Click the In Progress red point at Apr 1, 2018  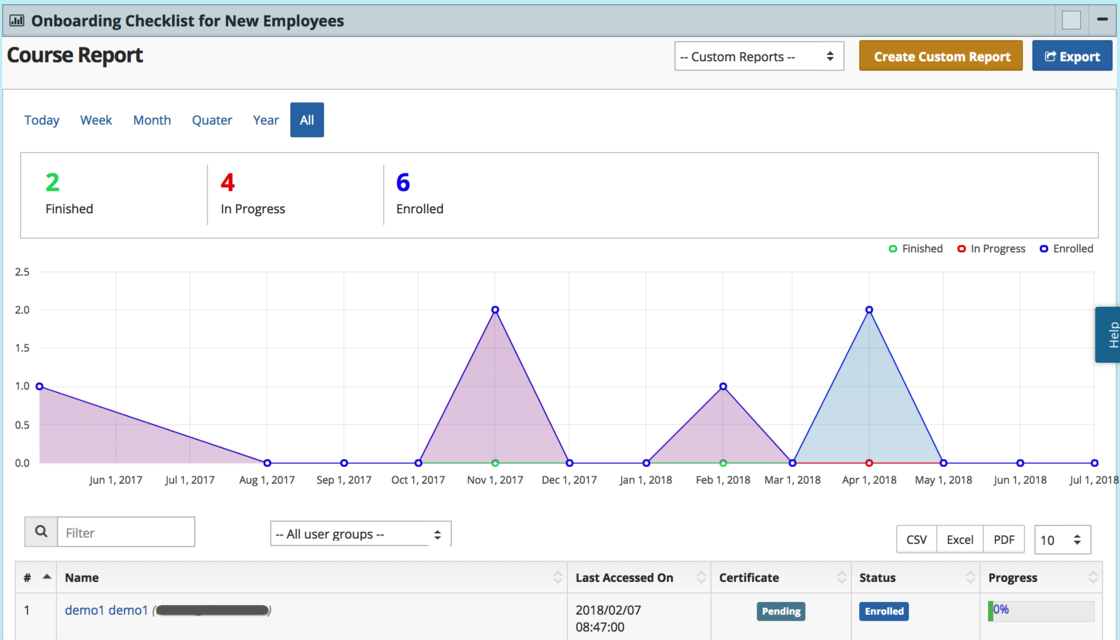point(869,463)
